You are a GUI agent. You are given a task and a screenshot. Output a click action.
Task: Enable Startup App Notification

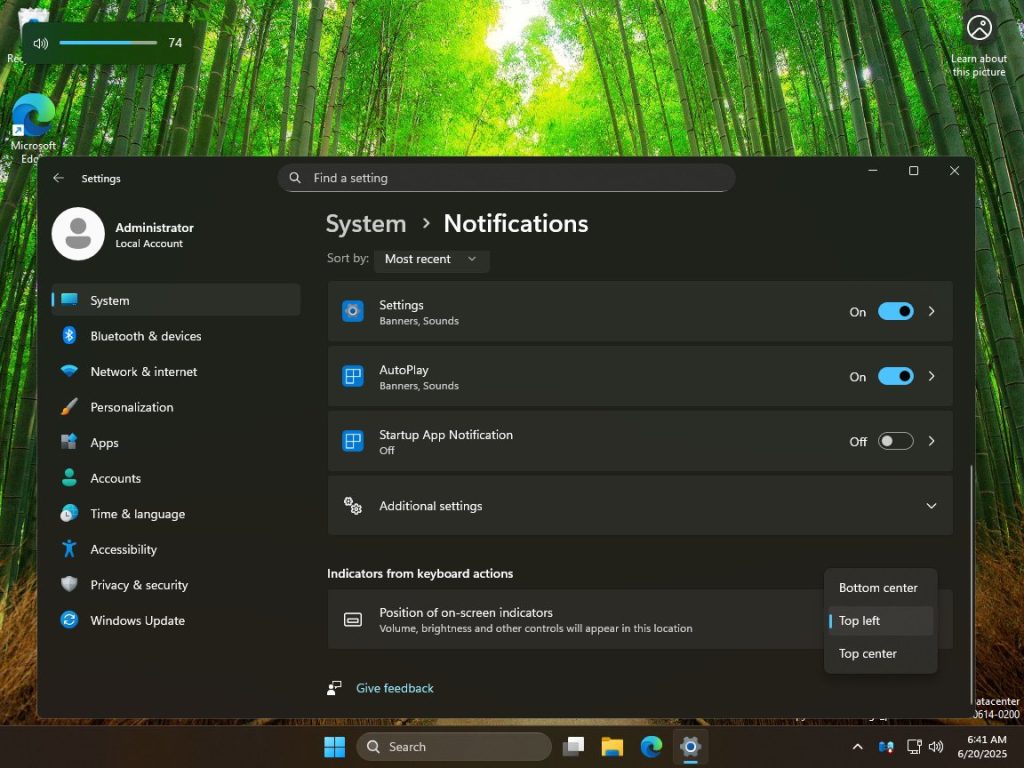click(895, 440)
